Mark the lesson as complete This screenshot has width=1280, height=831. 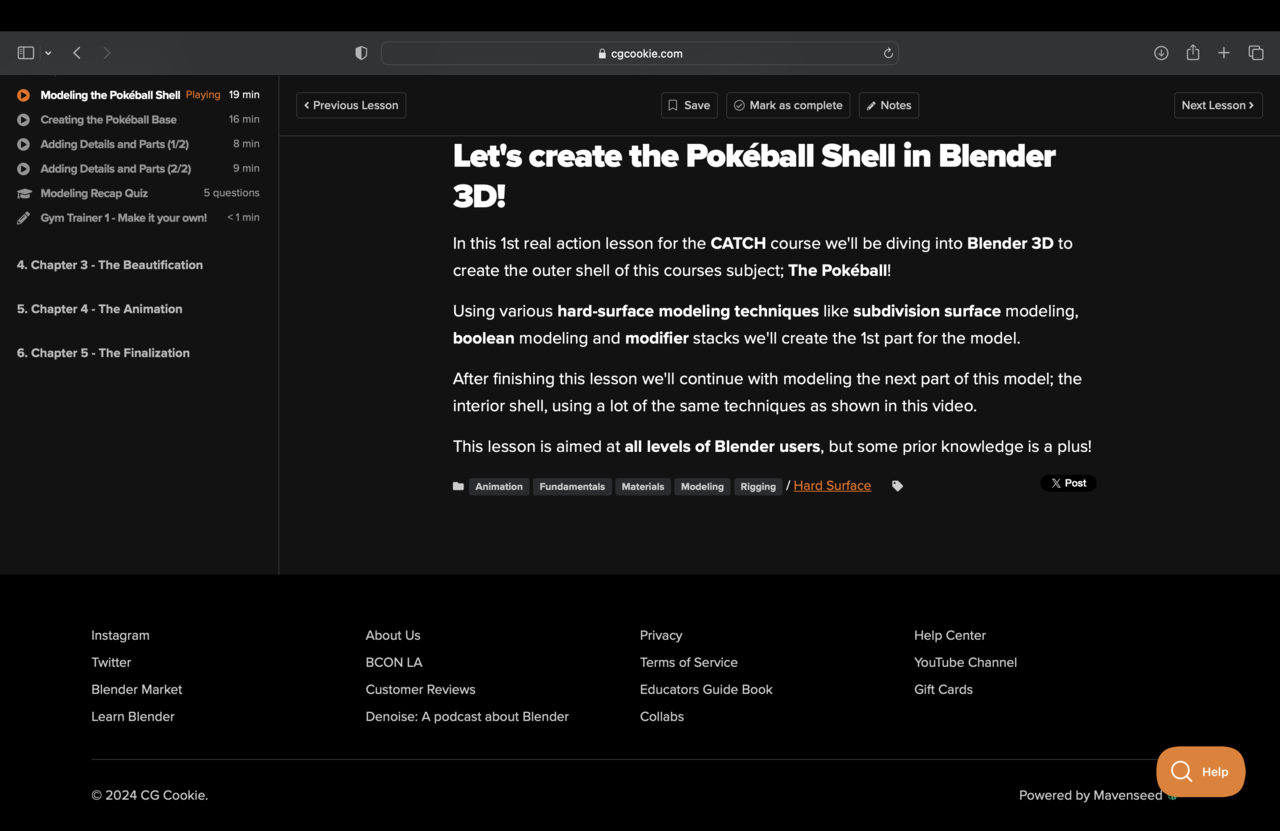[x=788, y=105]
